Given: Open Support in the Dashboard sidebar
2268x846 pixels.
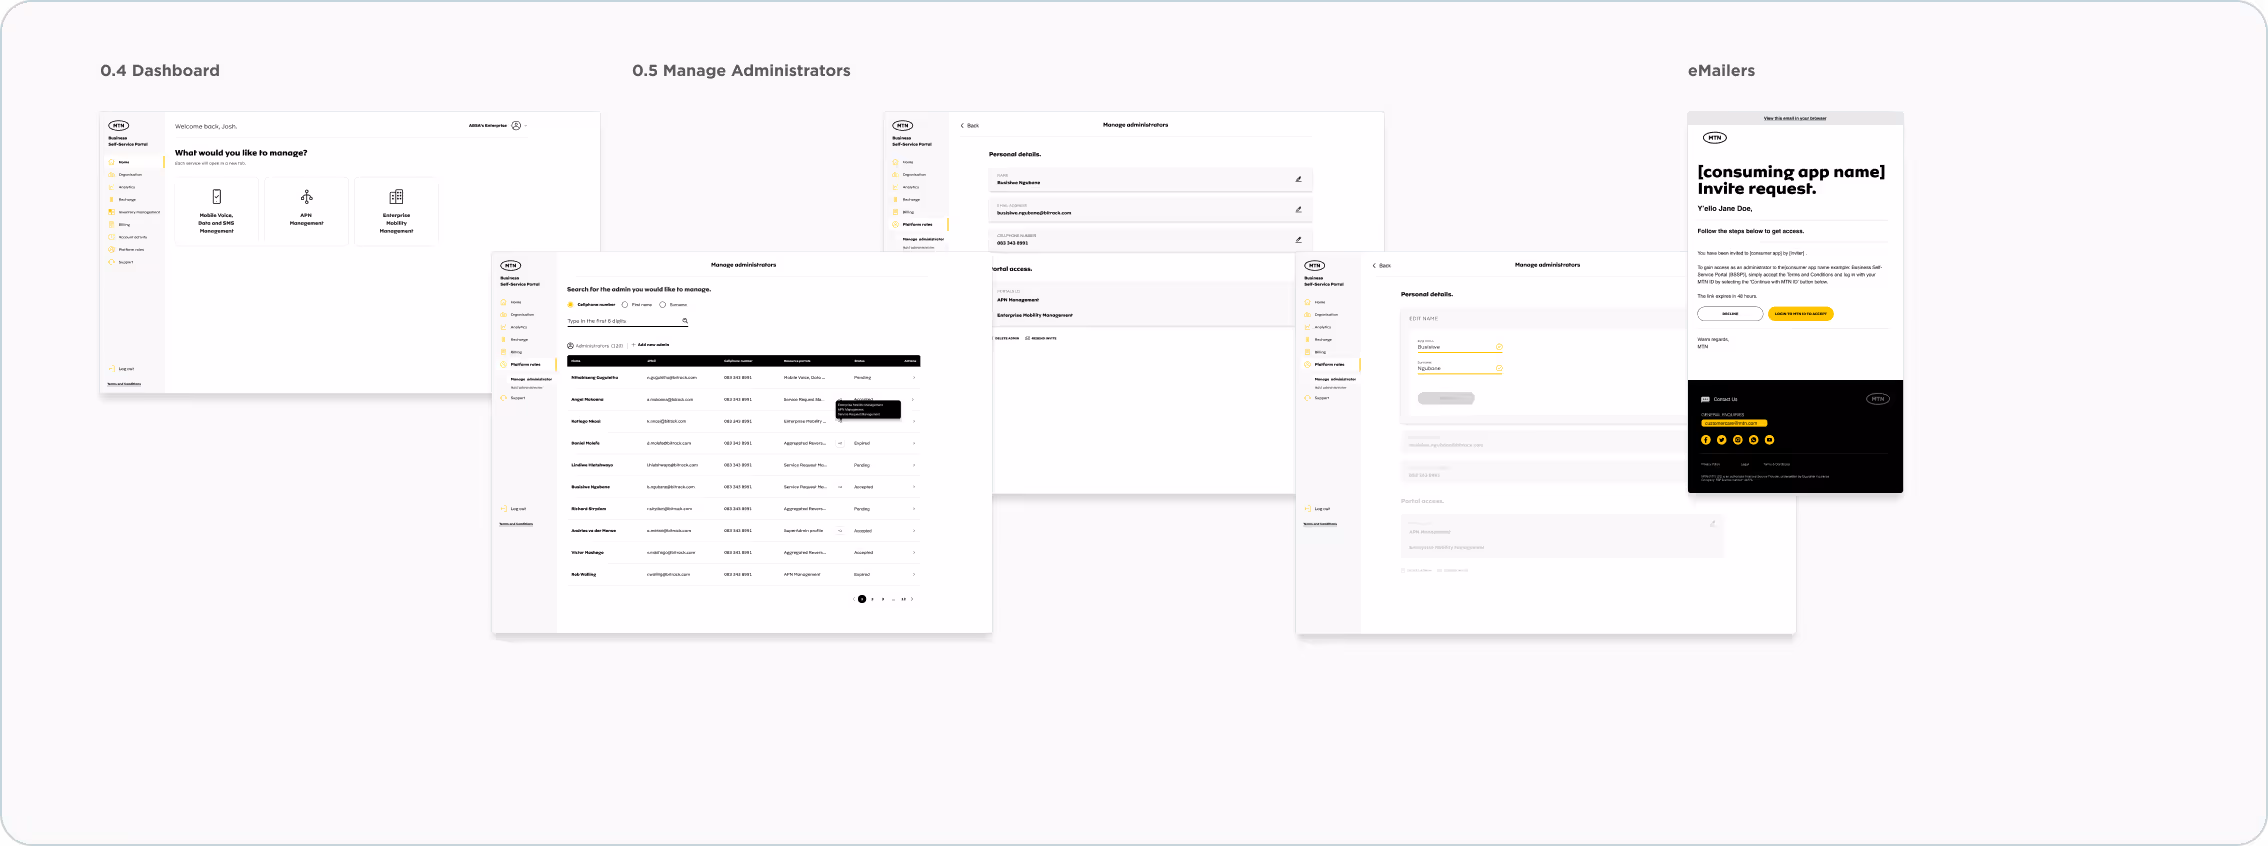Looking at the screenshot, I should coord(121,262).
